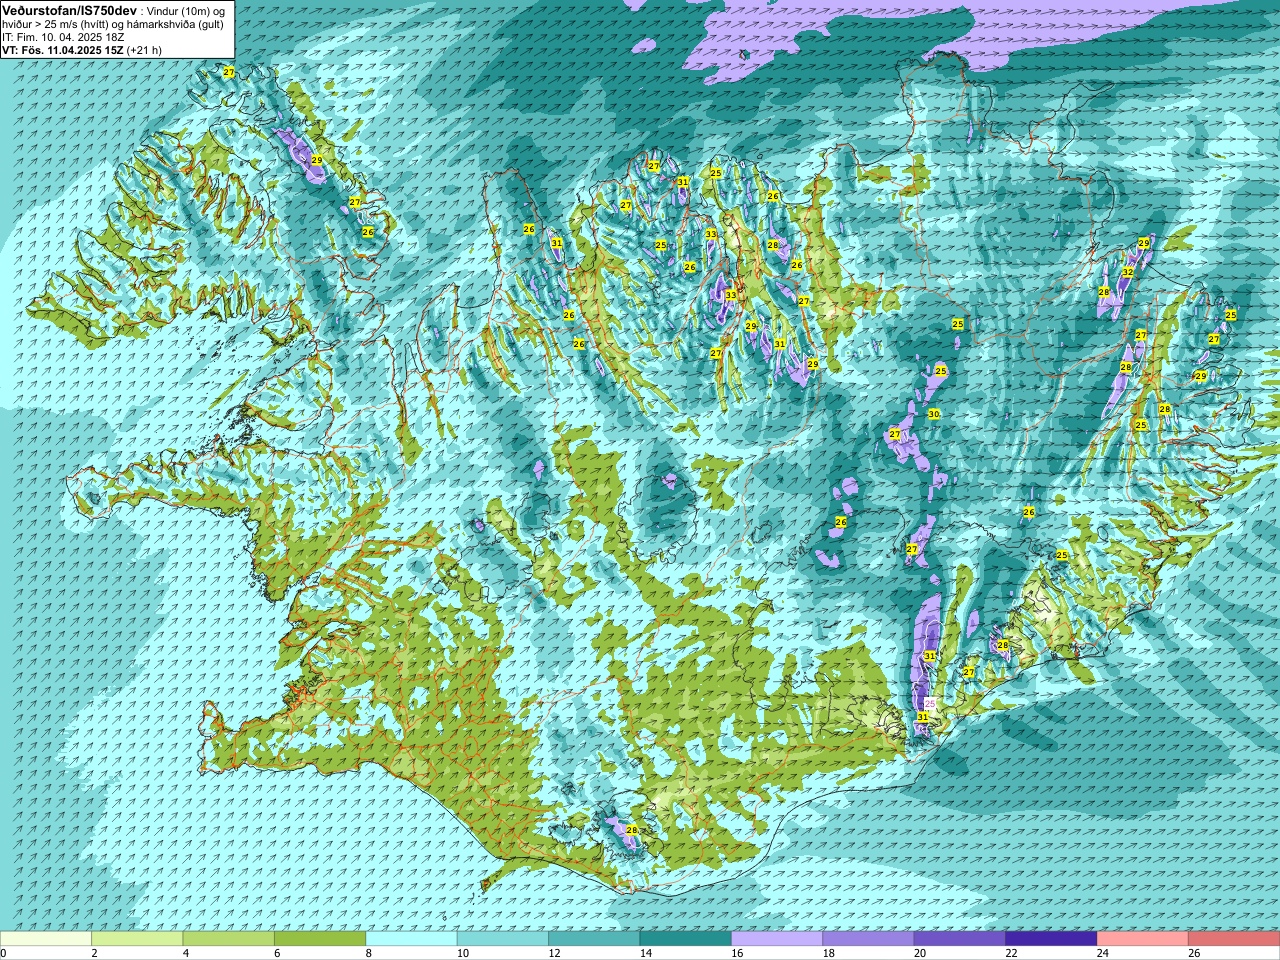
Task: Click the yellow gust label reading 30
Action: tap(934, 414)
